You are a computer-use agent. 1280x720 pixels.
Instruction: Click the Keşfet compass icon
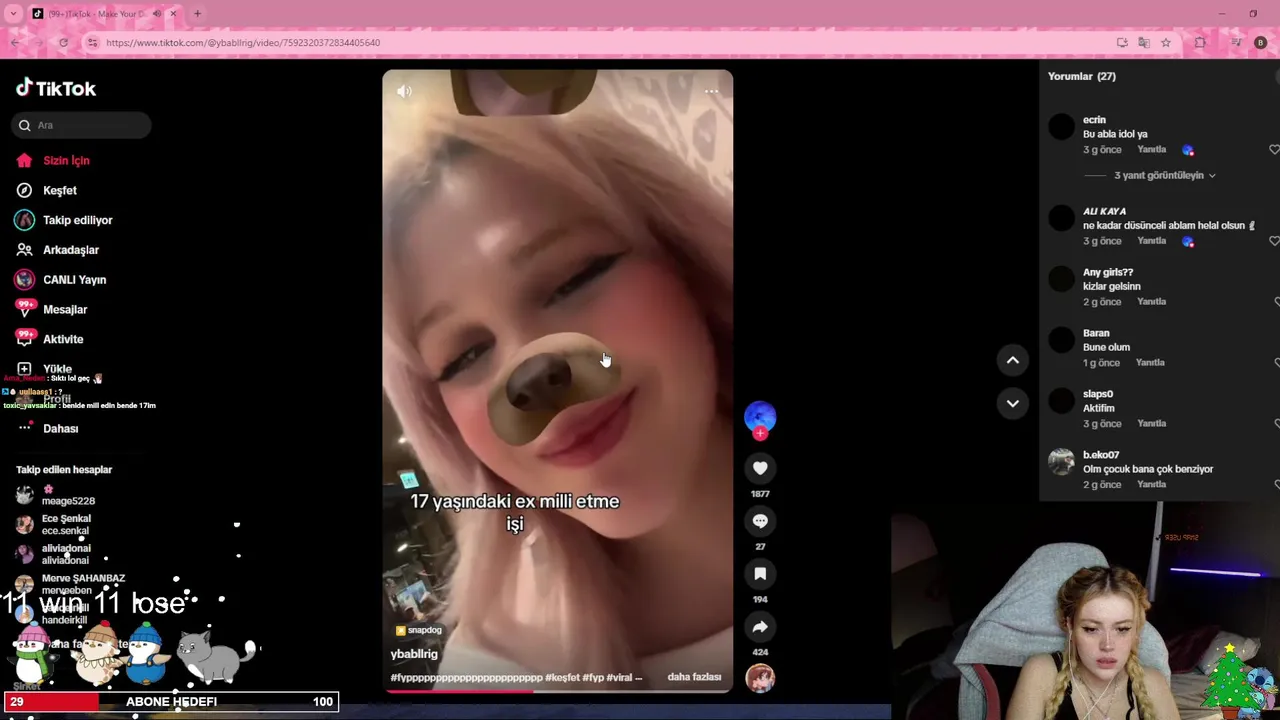[x=24, y=190]
